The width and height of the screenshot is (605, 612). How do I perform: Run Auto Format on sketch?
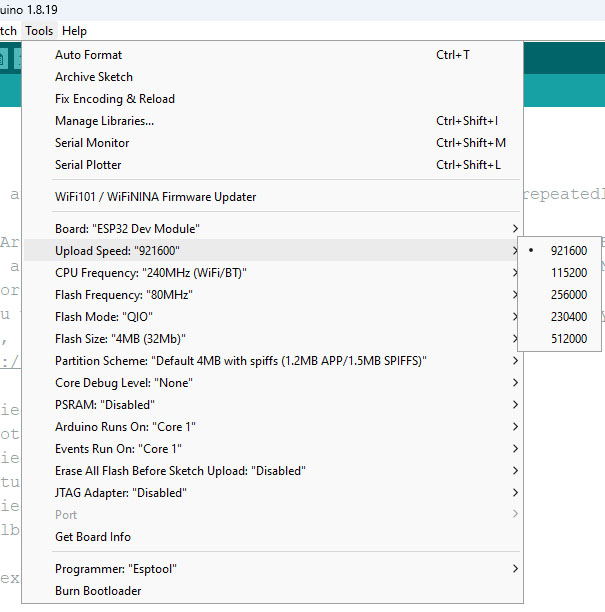(89, 55)
